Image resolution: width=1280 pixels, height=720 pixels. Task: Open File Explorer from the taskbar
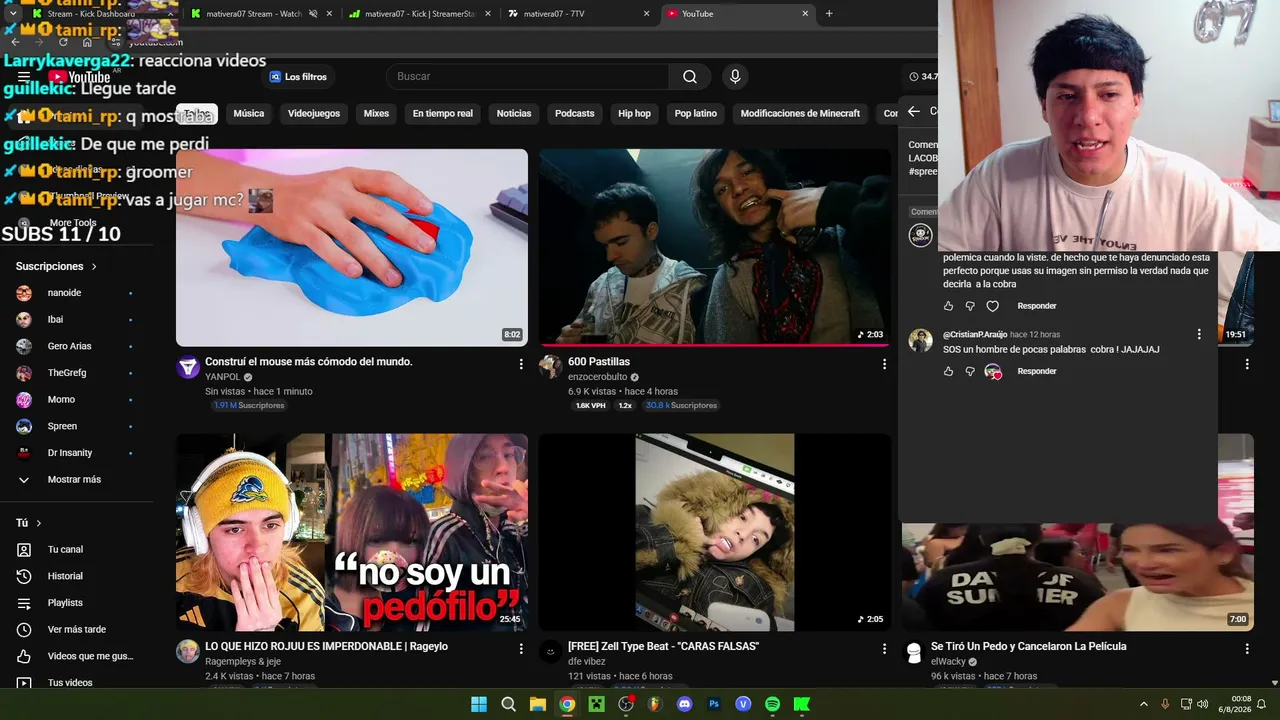coord(538,704)
